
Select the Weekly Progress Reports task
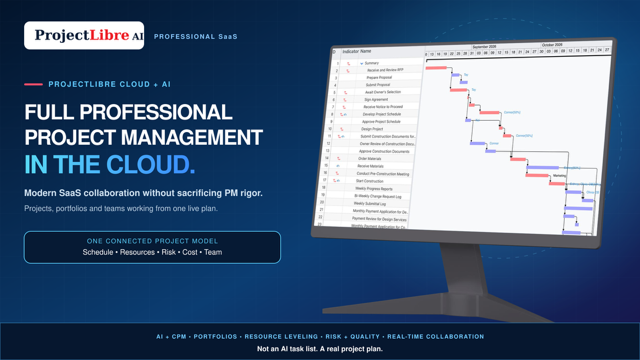[374, 189]
